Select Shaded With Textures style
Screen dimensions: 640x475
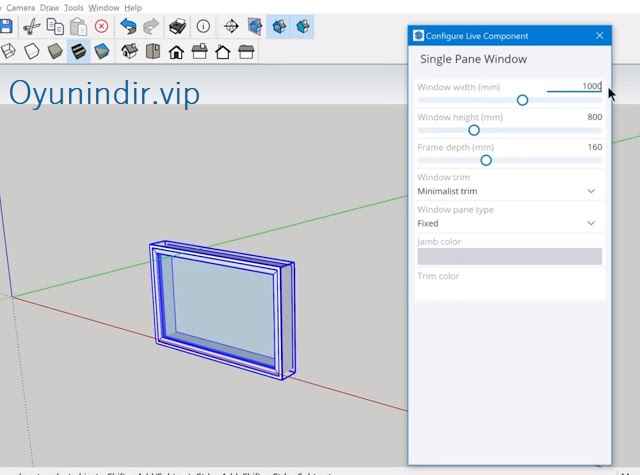tap(78, 51)
